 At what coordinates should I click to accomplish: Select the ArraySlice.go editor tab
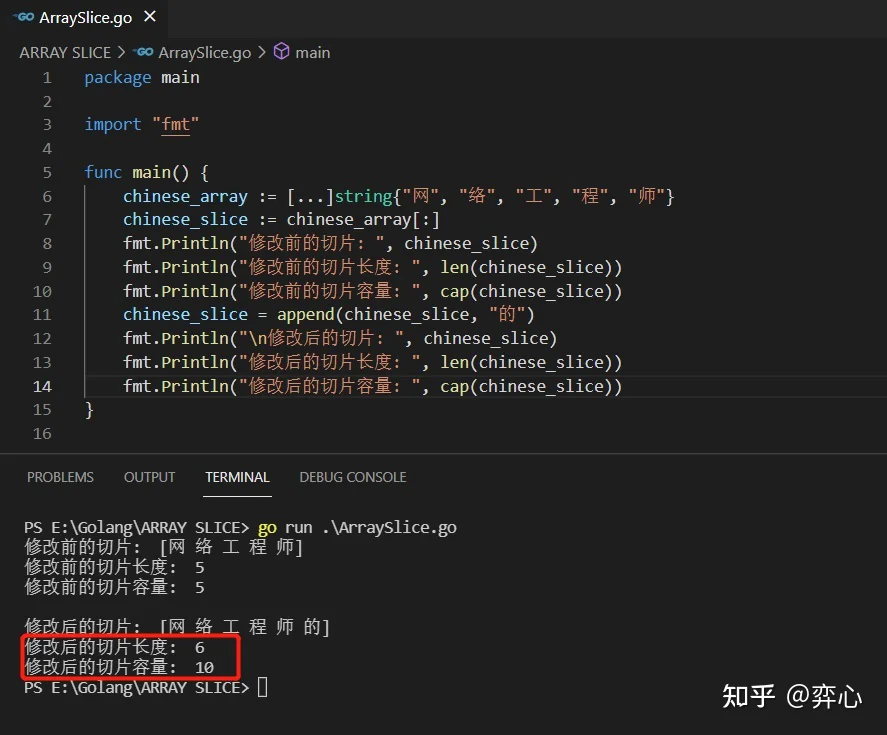[84, 18]
